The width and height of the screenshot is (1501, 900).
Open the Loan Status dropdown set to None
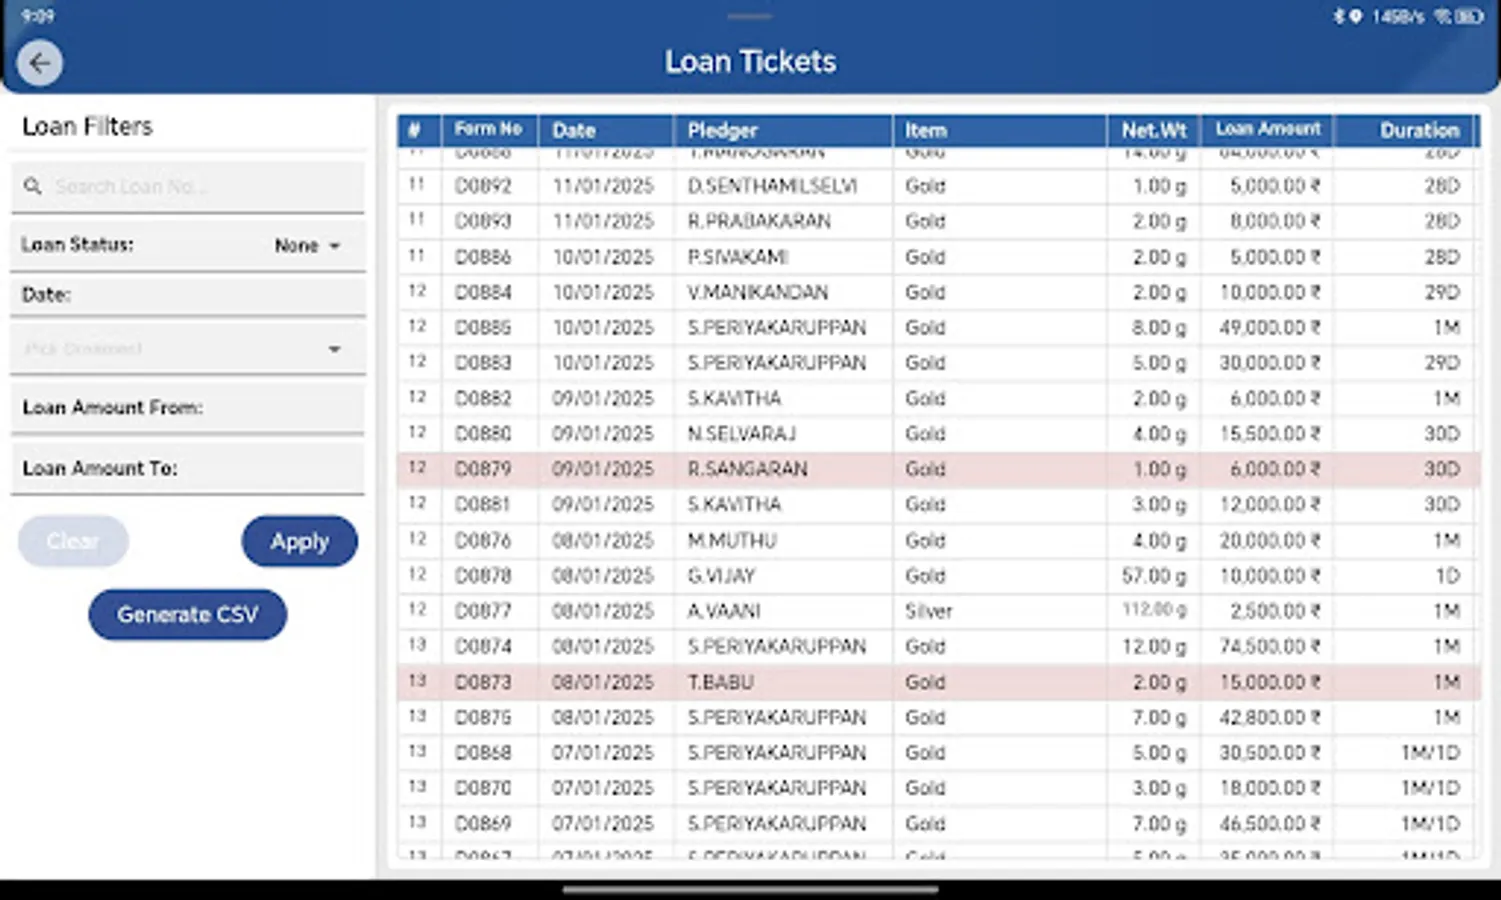[308, 245]
